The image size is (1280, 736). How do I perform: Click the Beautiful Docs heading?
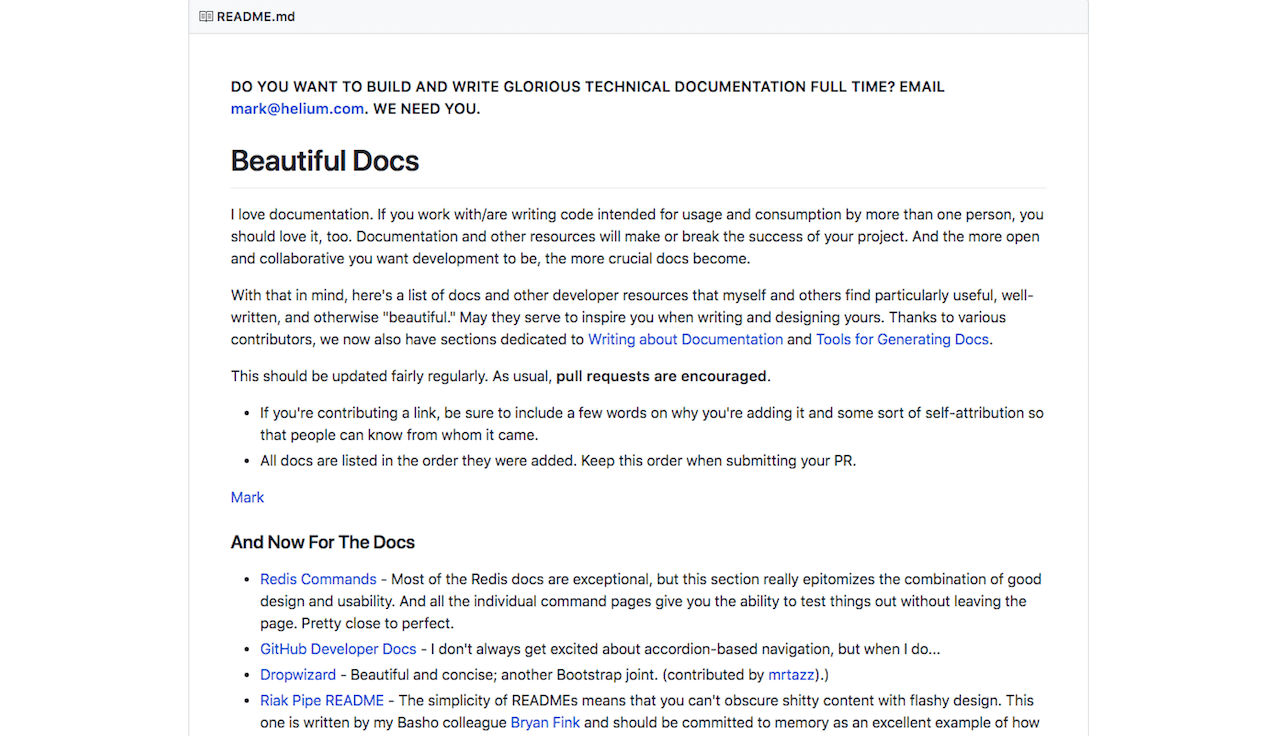(324, 160)
